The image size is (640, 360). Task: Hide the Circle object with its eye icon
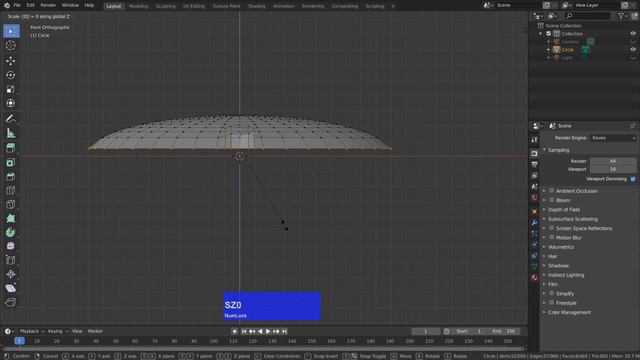click(633, 49)
